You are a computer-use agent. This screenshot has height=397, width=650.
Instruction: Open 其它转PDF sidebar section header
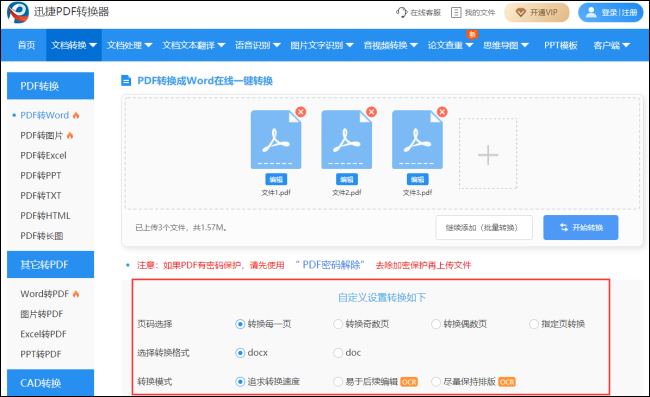pyautogui.click(x=51, y=264)
